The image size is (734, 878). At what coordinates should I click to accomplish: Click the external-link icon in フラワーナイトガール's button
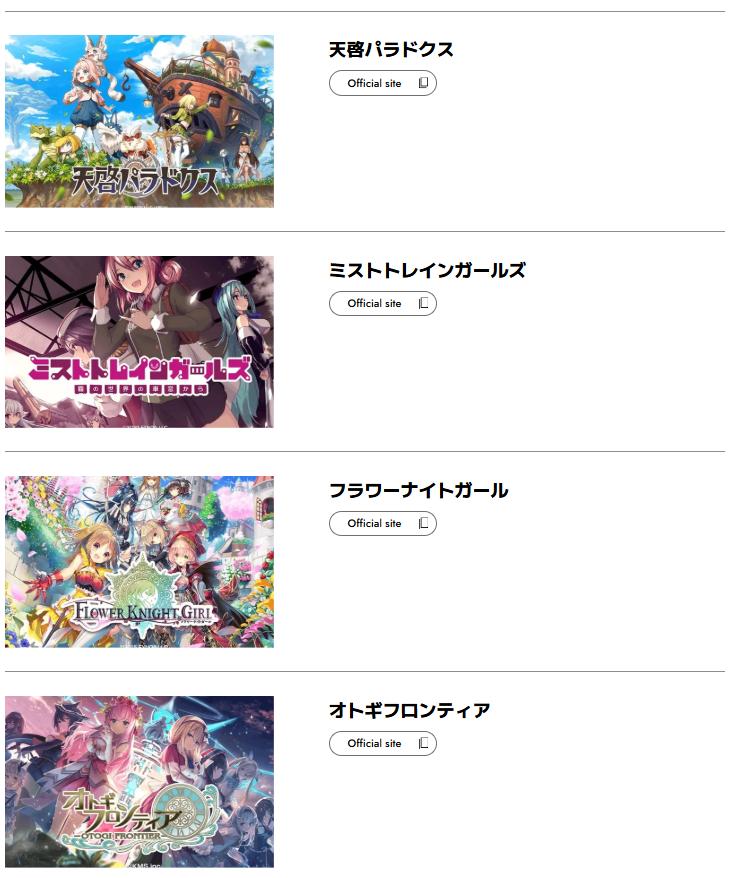(x=423, y=523)
